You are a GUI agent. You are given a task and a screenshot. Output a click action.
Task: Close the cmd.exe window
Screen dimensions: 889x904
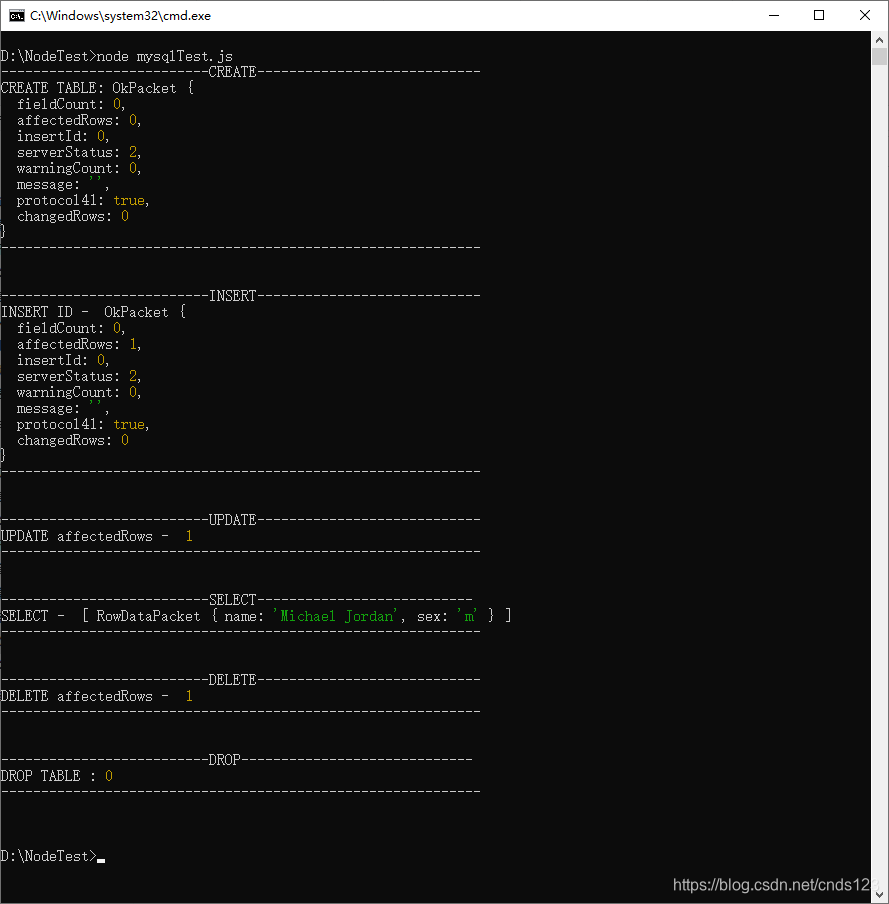click(x=864, y=16)
